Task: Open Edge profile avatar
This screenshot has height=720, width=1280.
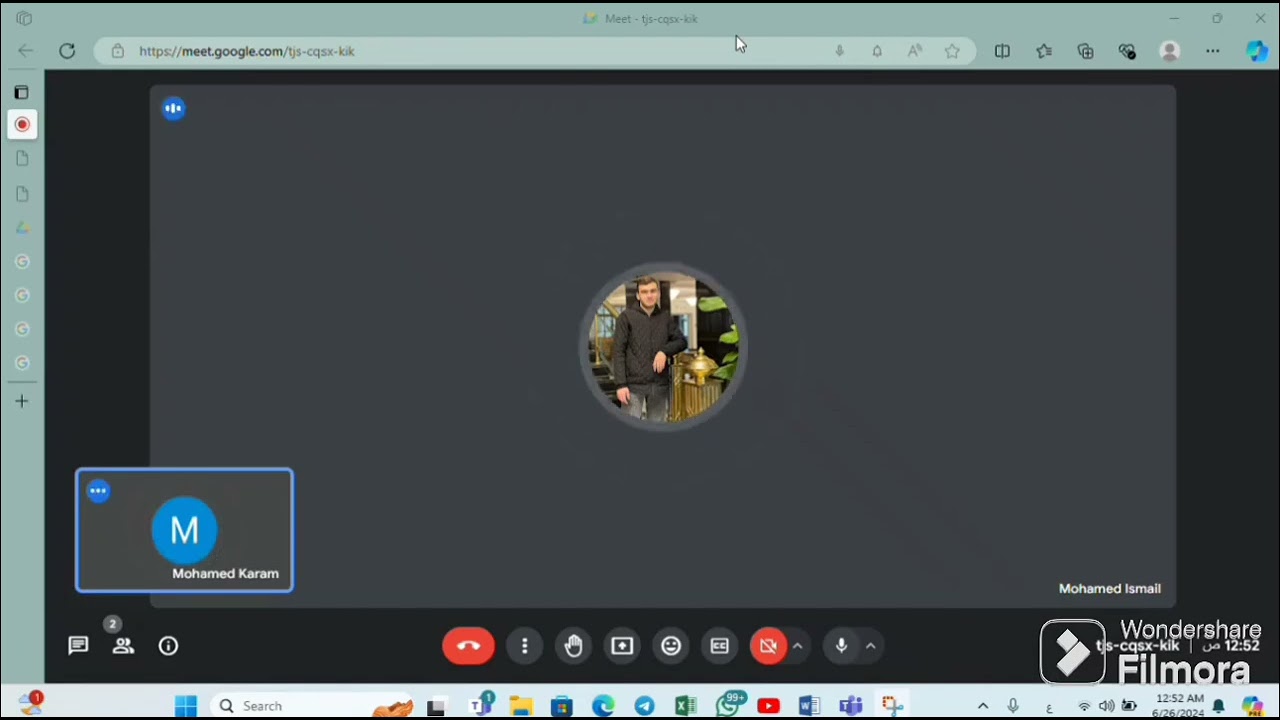Action: [1169, 51]
